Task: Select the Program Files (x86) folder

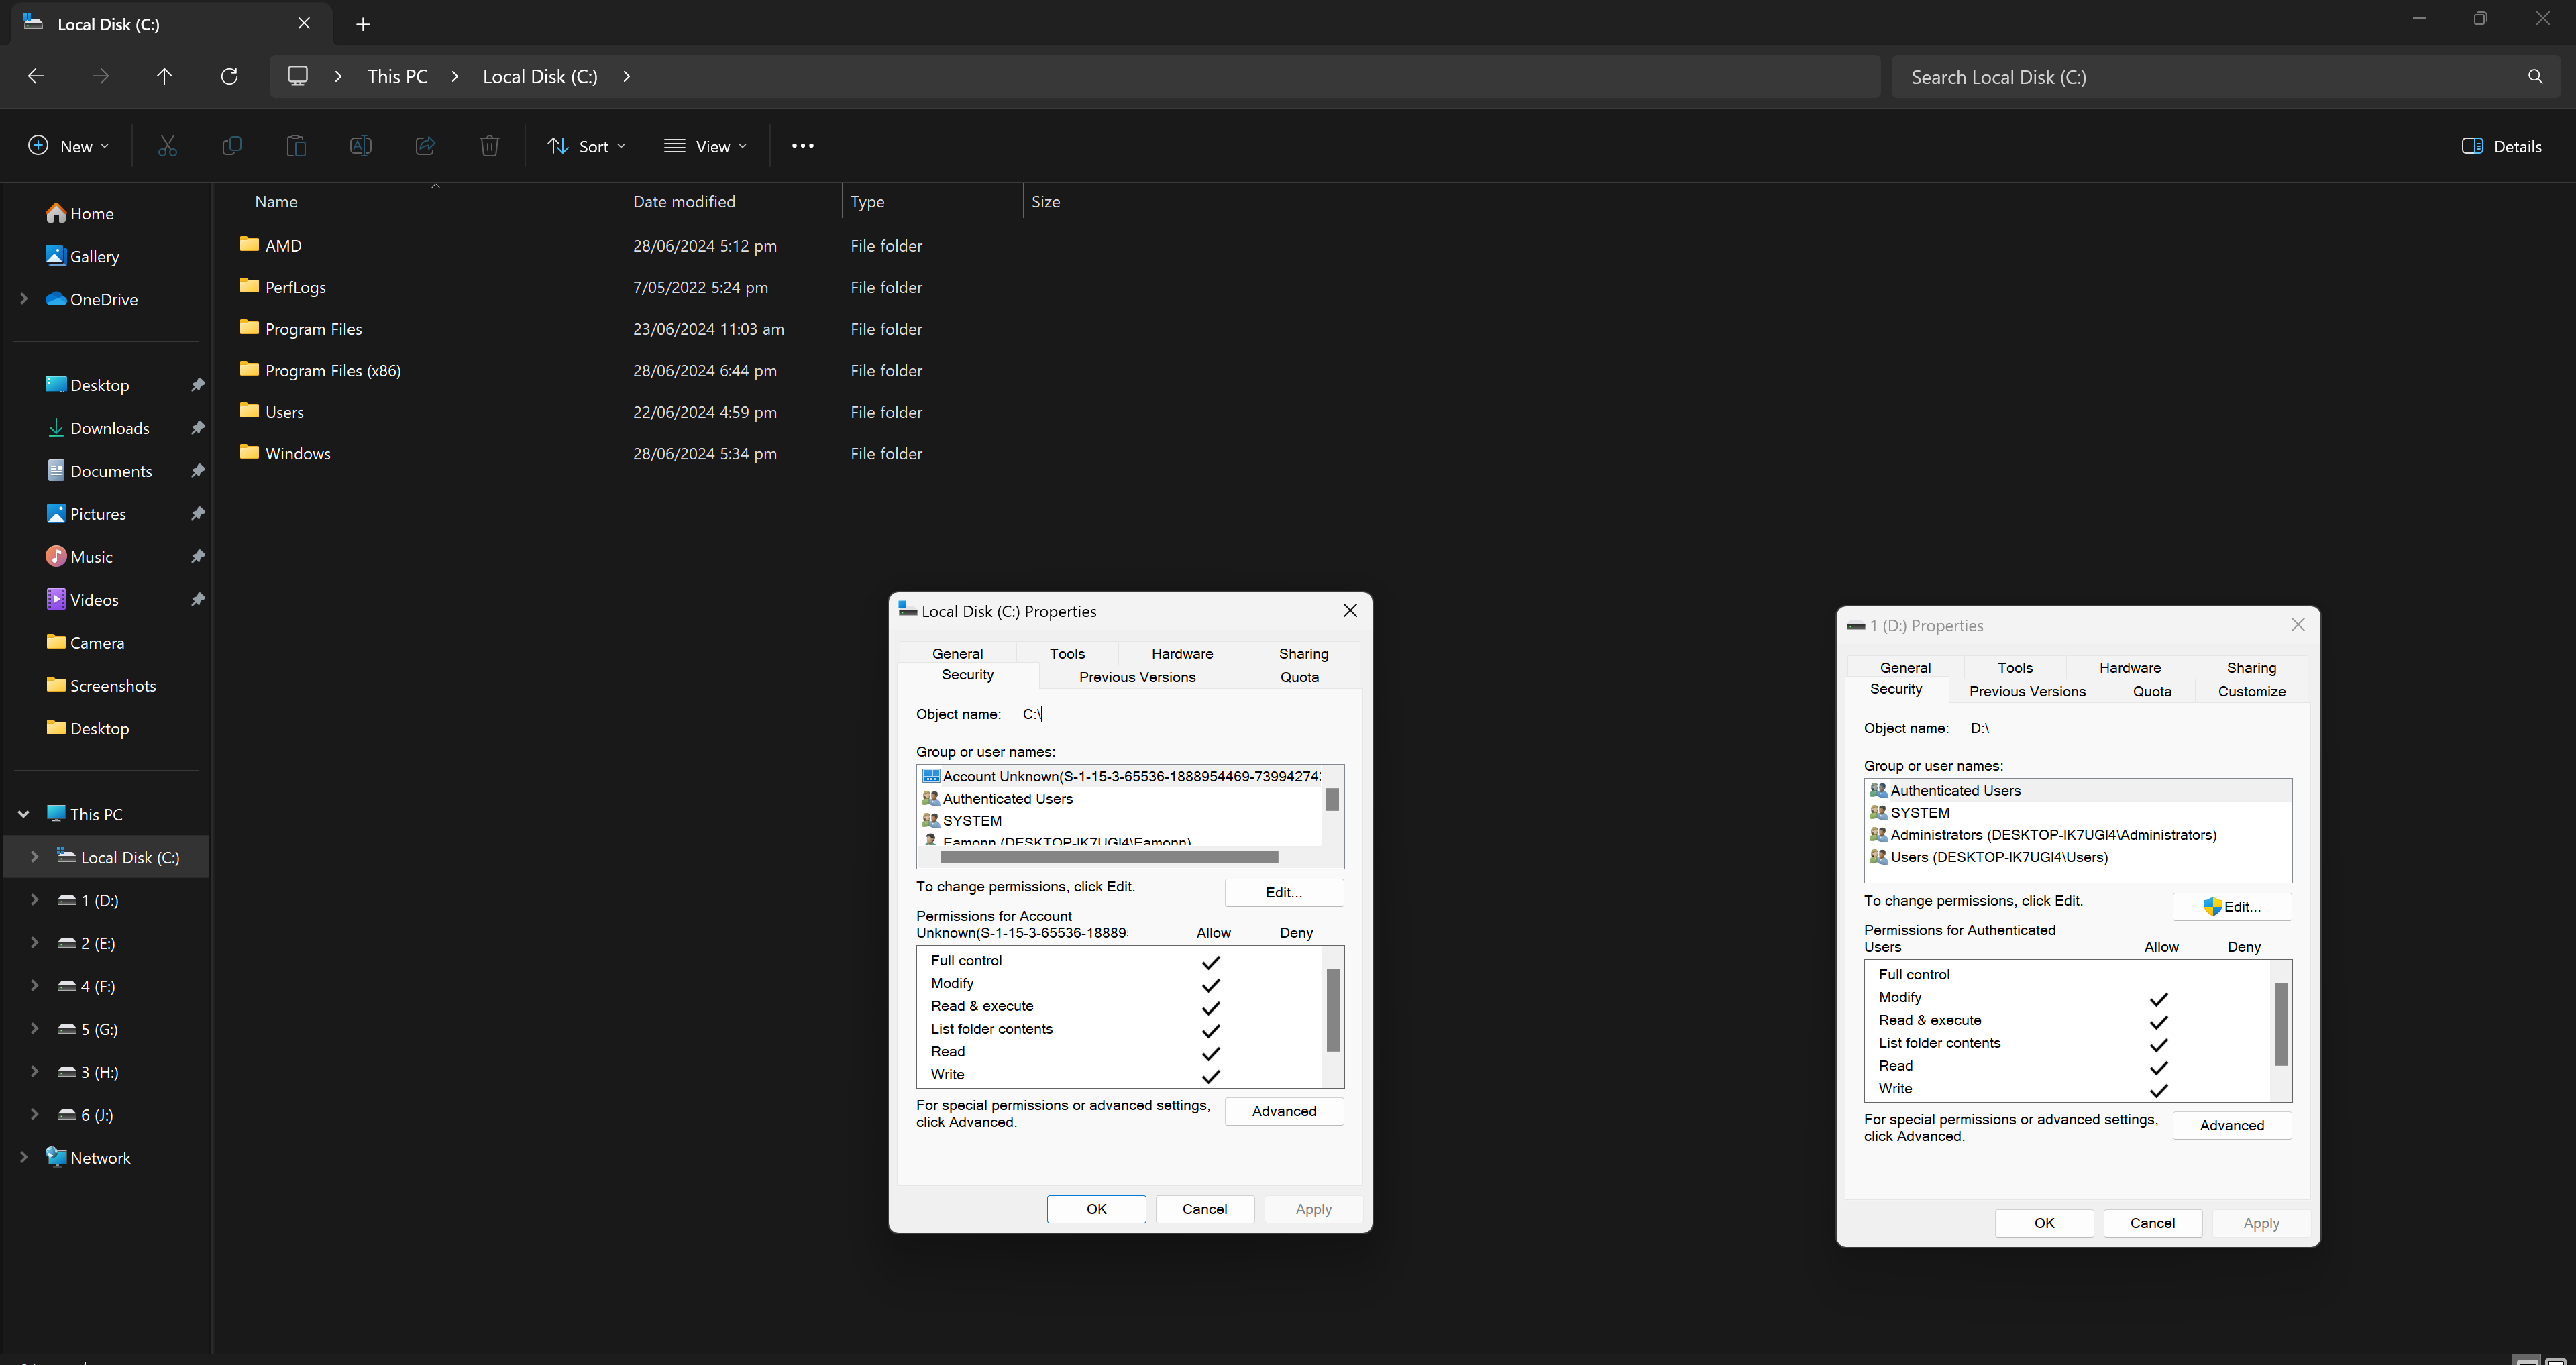Action: coord(333,371)
